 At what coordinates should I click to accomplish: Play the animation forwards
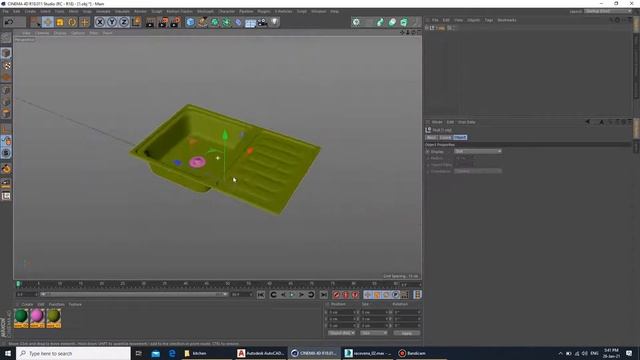click(292, 295)
